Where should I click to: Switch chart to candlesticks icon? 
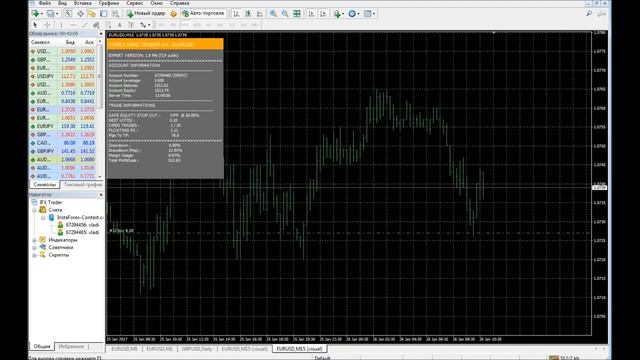pyautogui.click(x=248, y=13)
